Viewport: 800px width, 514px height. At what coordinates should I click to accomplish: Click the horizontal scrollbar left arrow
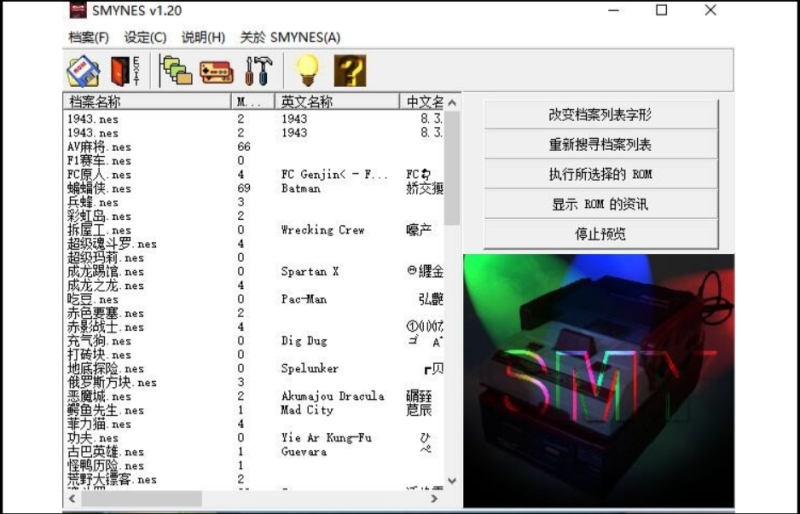(x=71, y=498)
